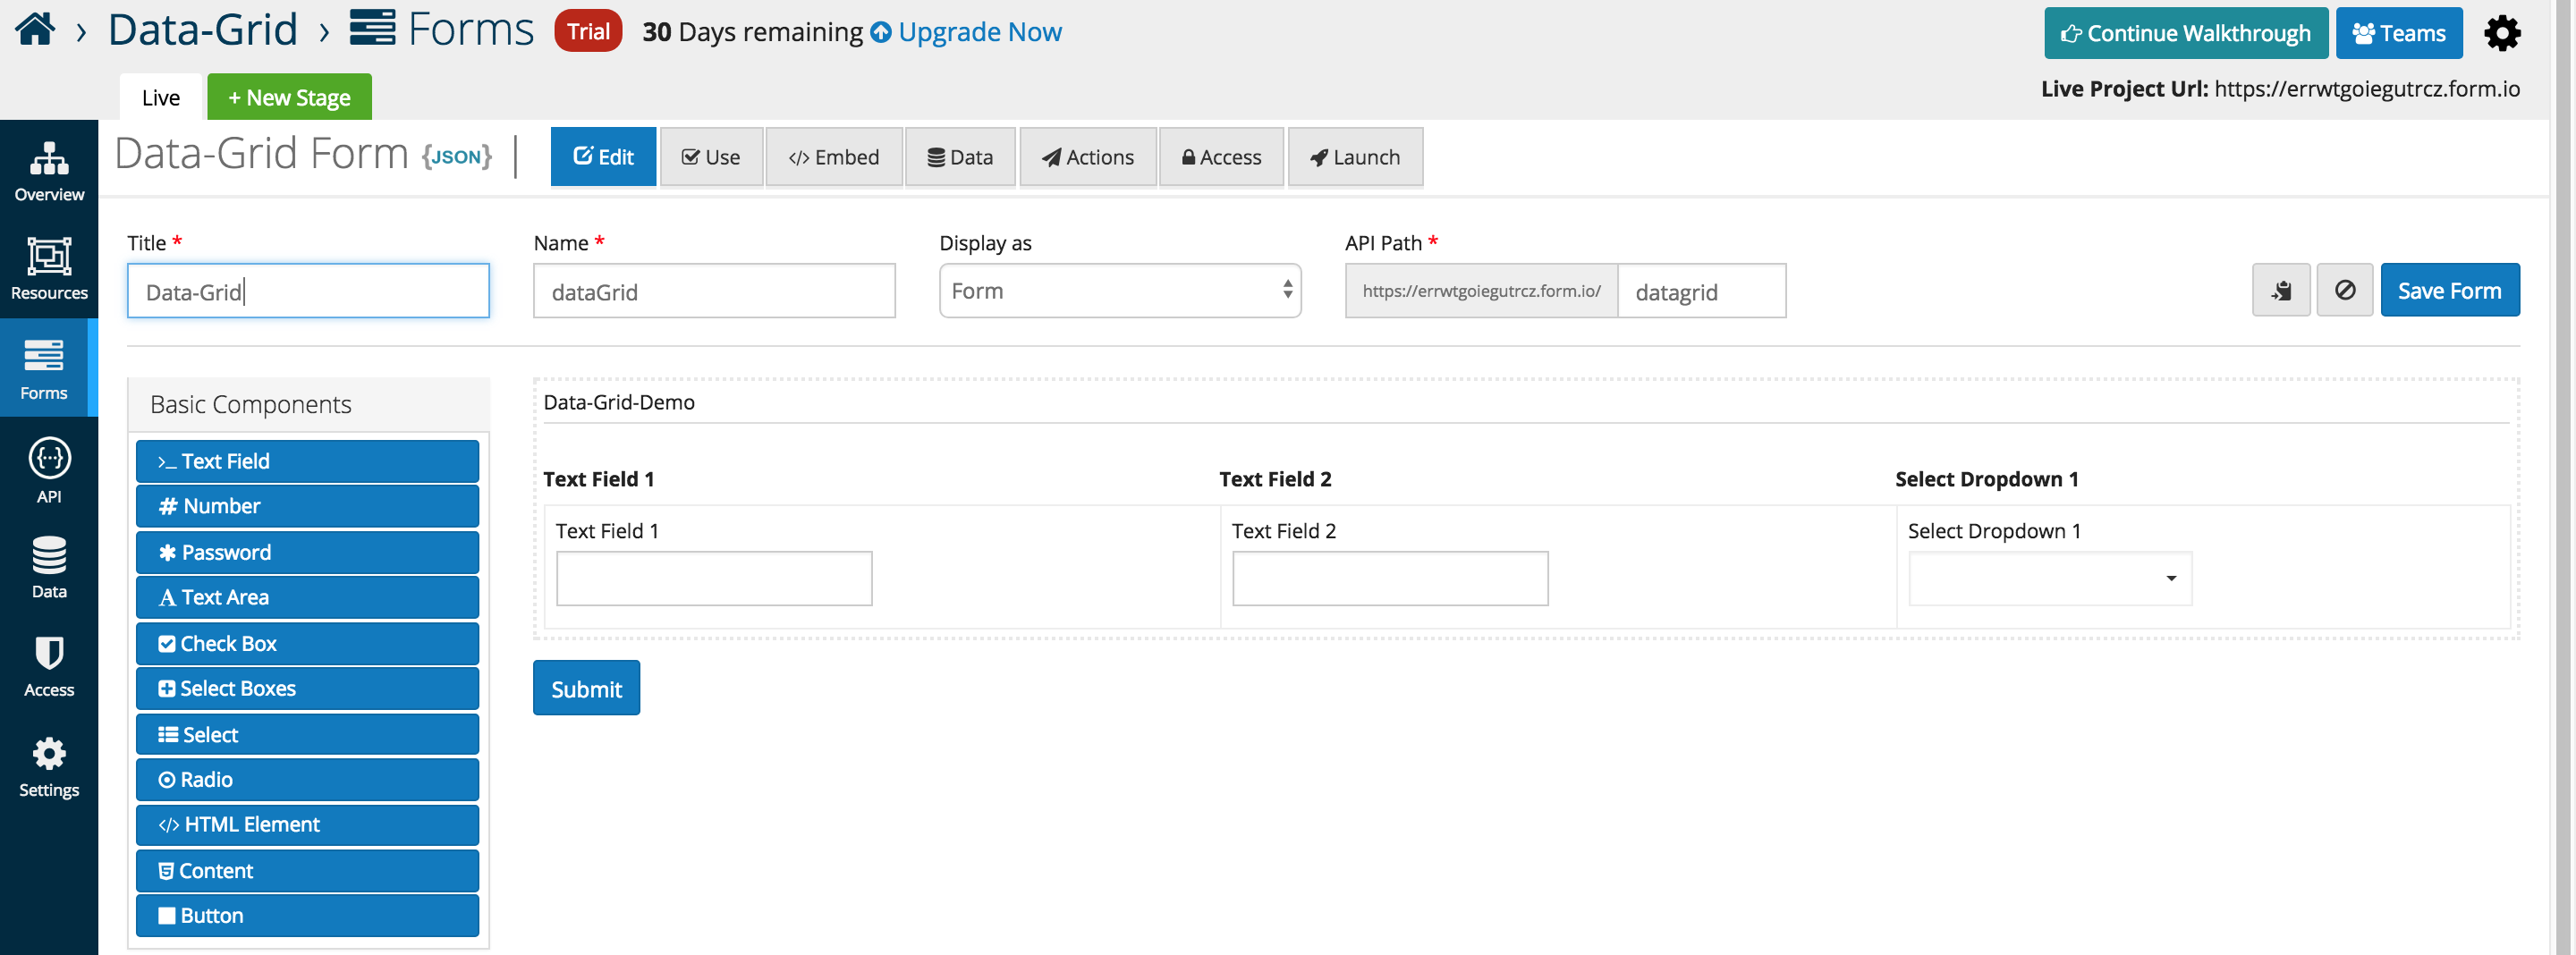Open Data section in the left sidebar
2576x955 pixels.
click(49, 567)
